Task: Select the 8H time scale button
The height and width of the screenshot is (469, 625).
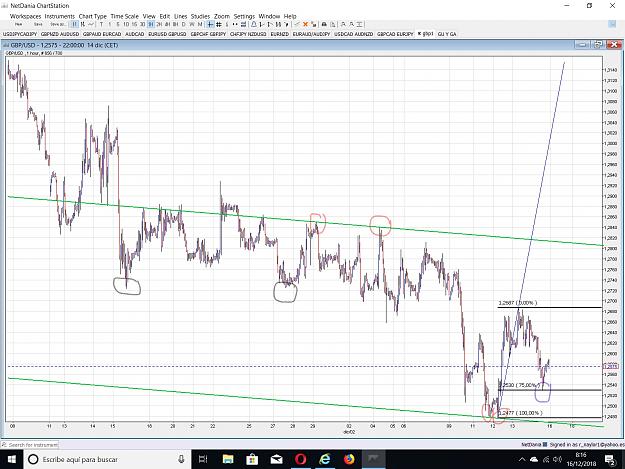Action: pyautogui.click(x=175, y=24)
